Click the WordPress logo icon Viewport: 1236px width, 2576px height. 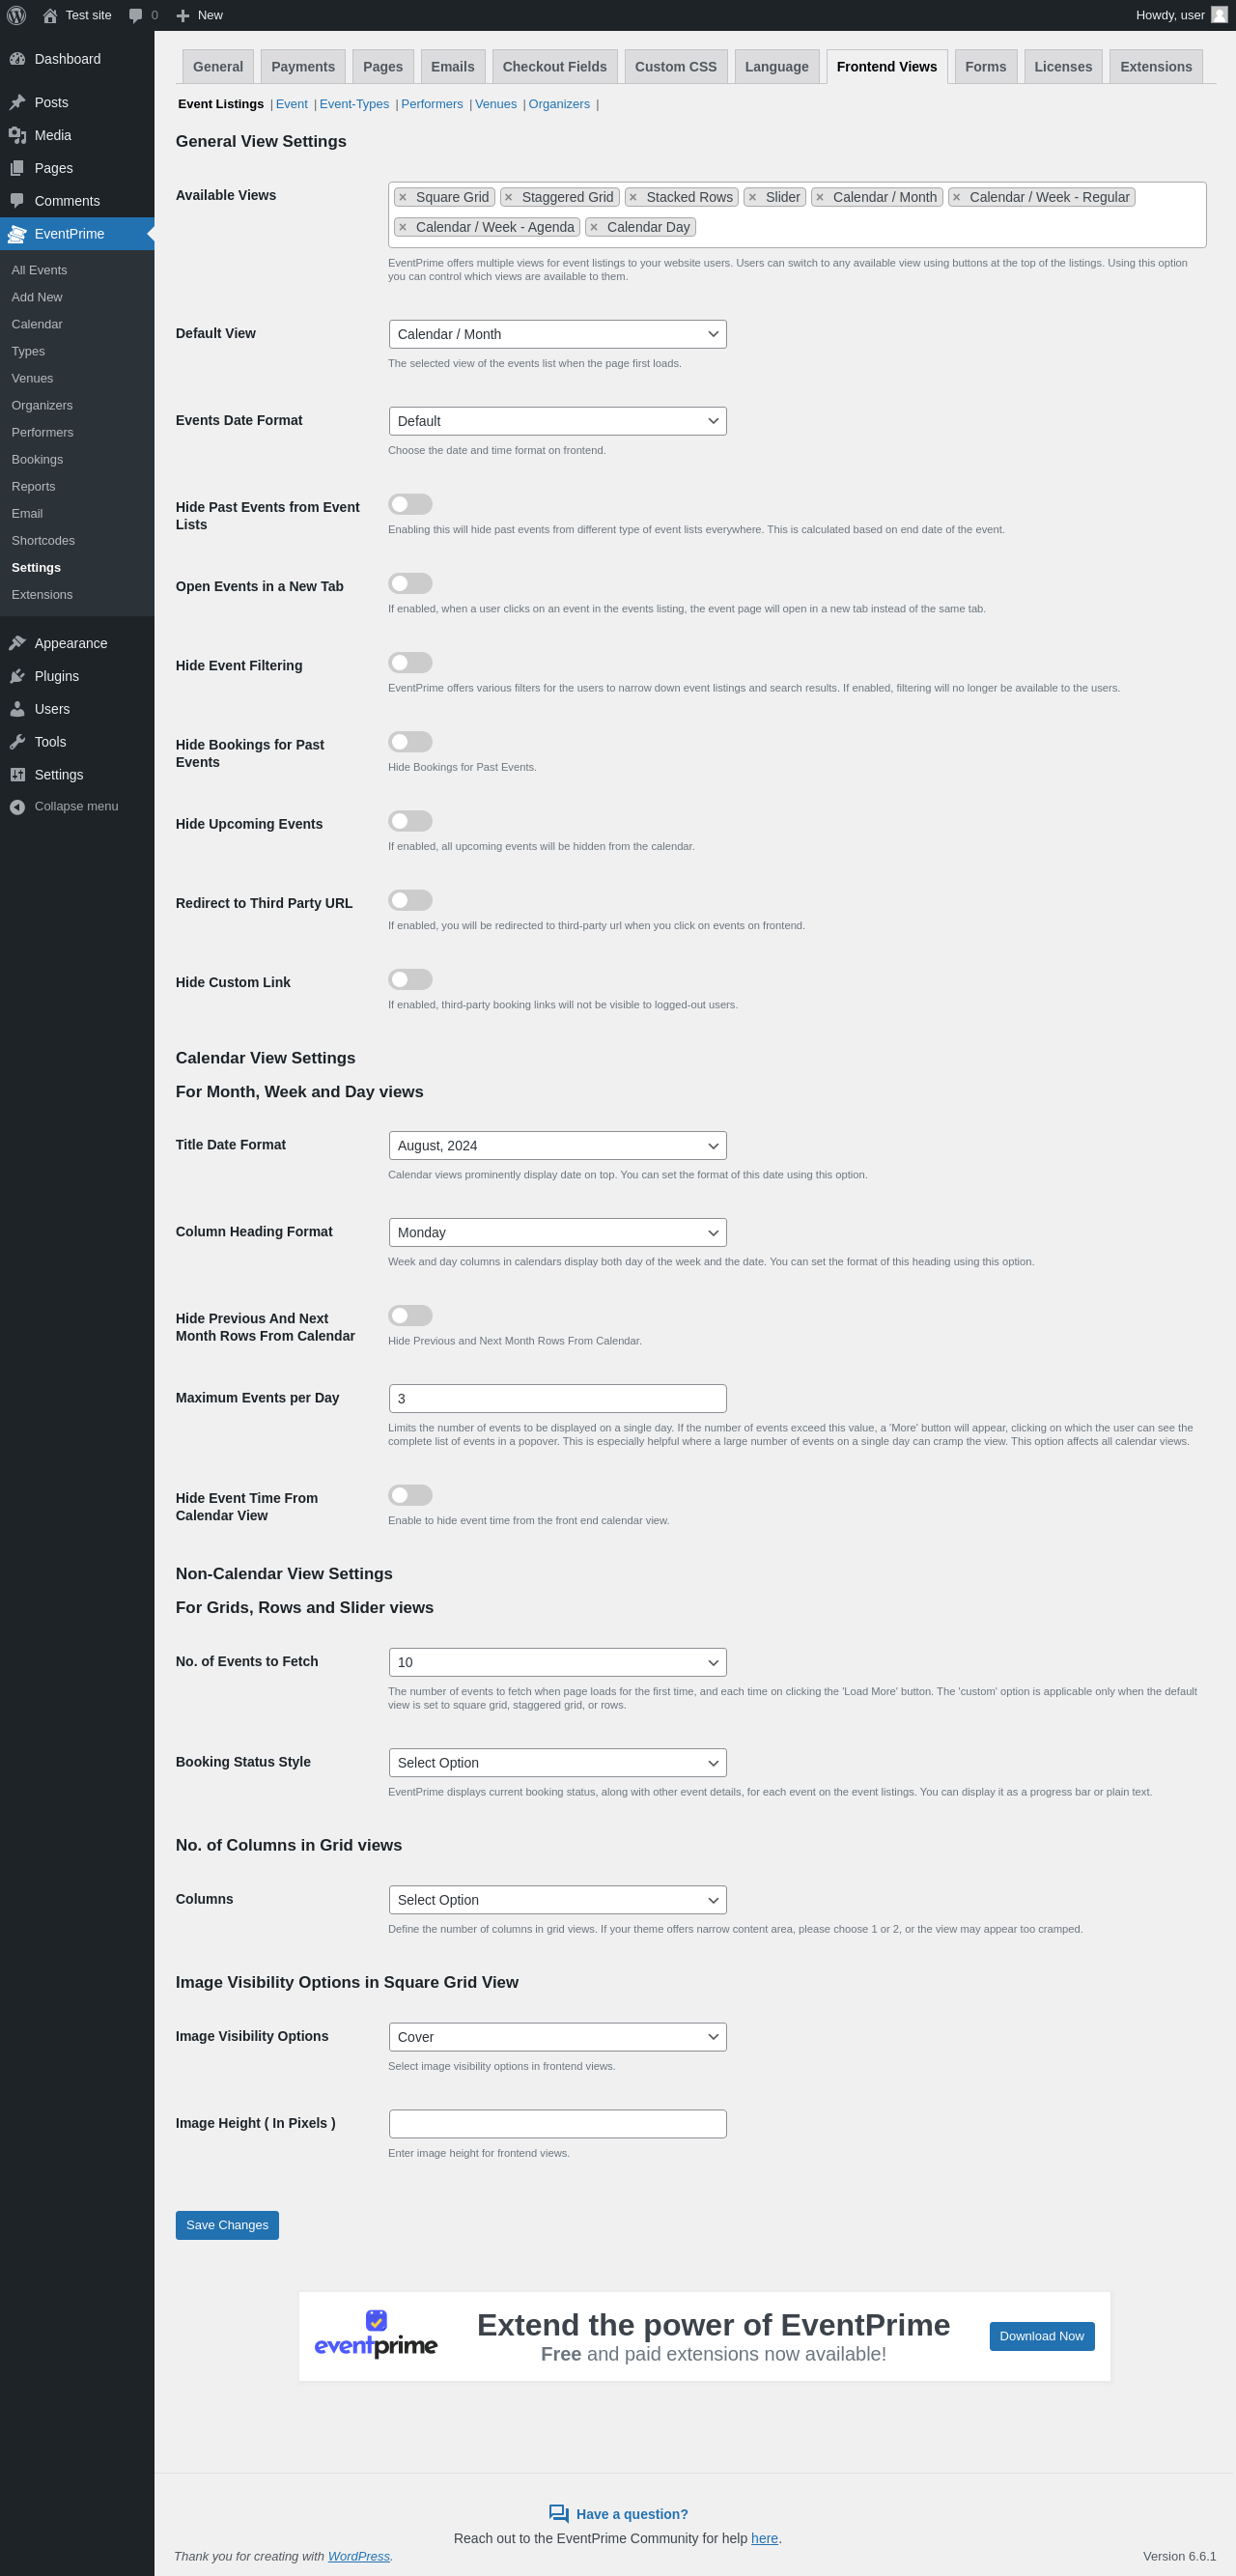point(16,15)
